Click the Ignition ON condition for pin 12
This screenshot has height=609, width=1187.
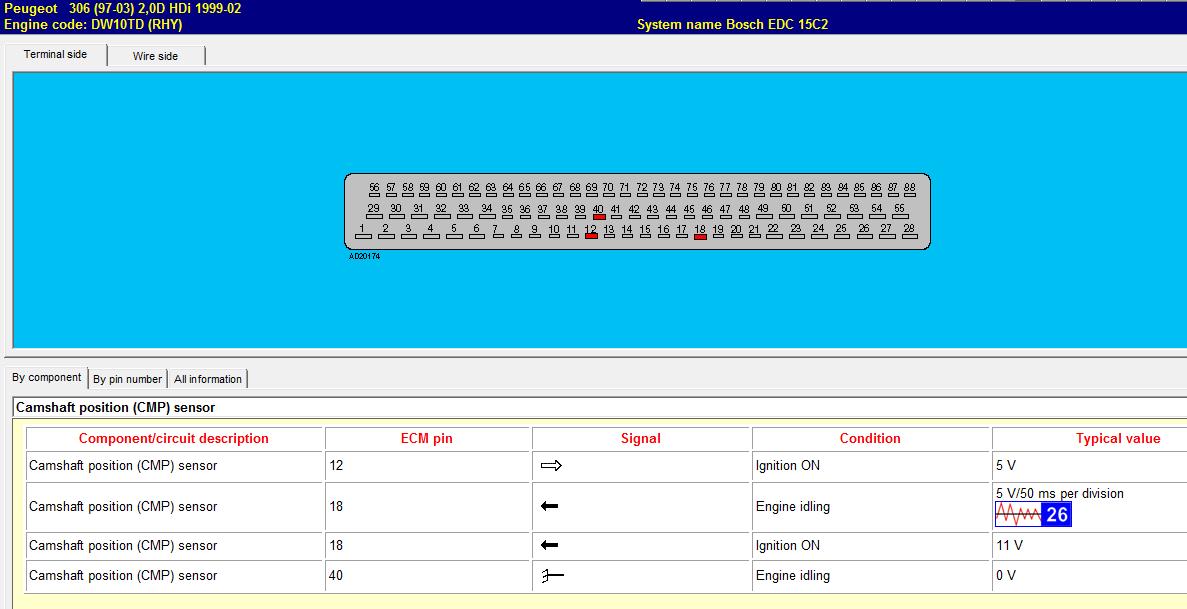click(787, 466)
